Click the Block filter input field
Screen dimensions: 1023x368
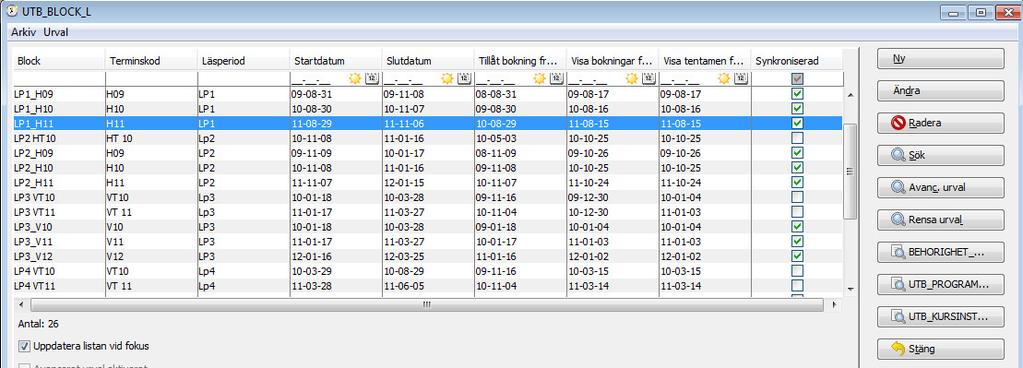click(x=59, y=79)
